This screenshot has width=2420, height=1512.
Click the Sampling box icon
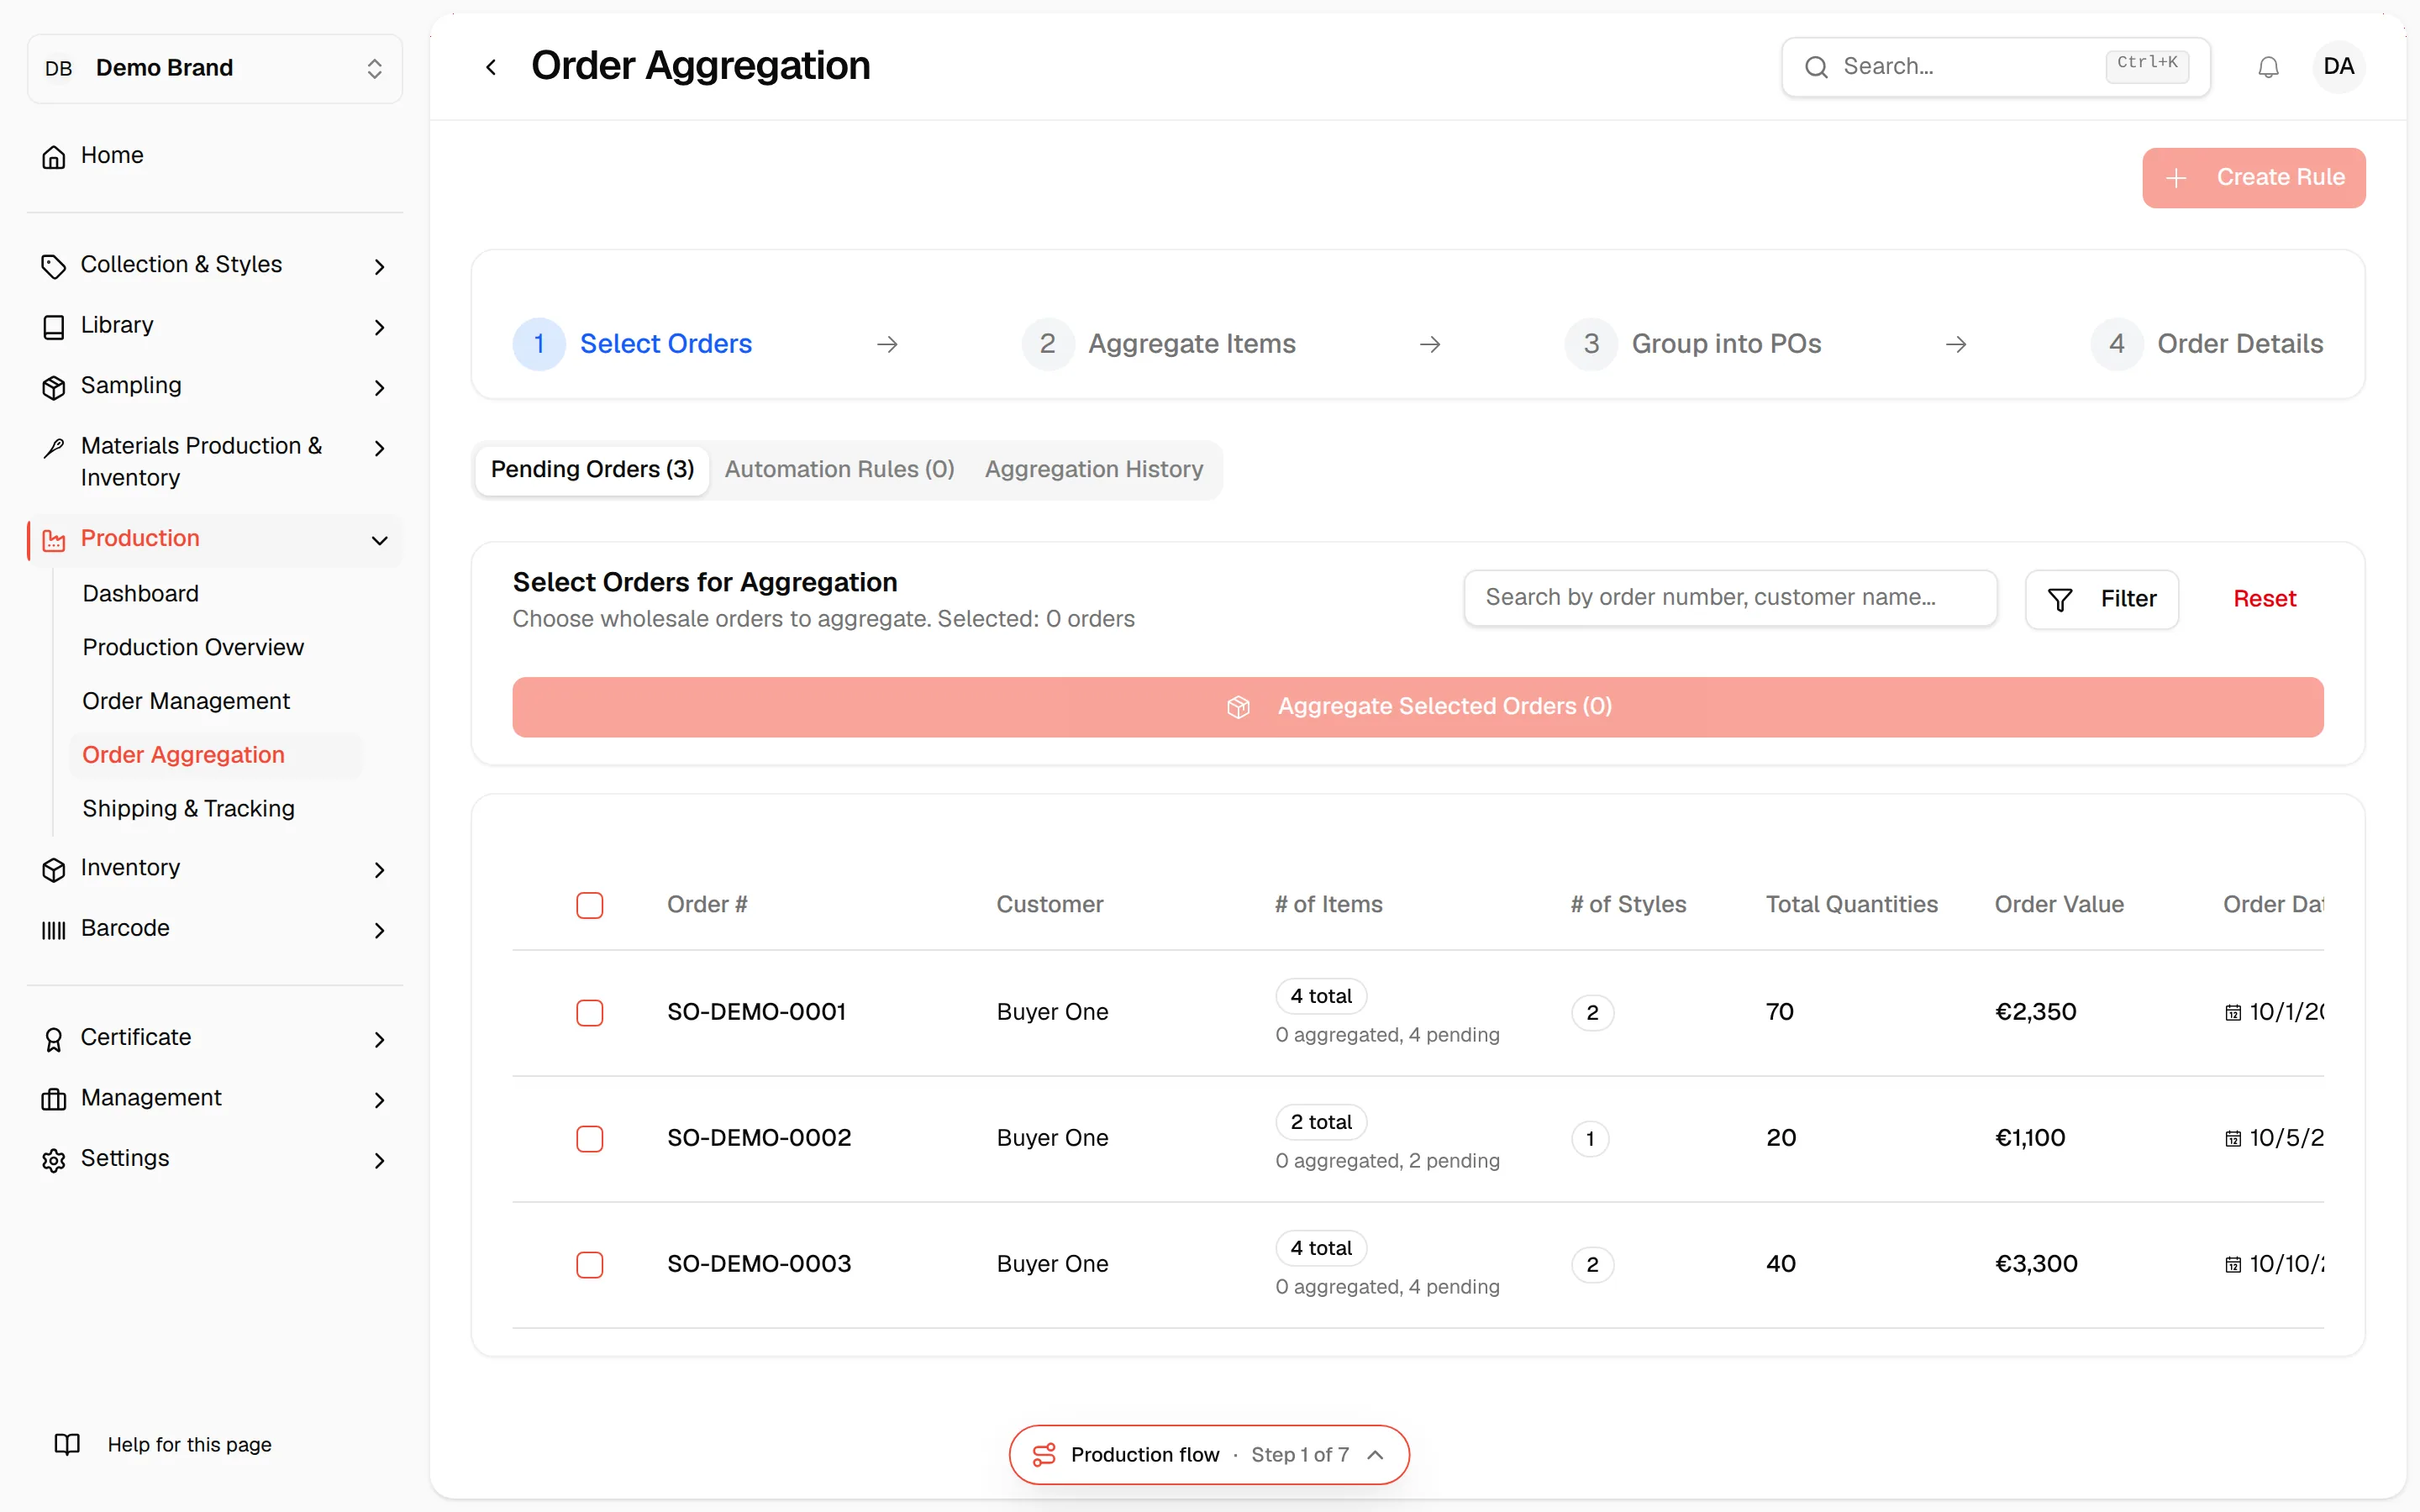54,387
